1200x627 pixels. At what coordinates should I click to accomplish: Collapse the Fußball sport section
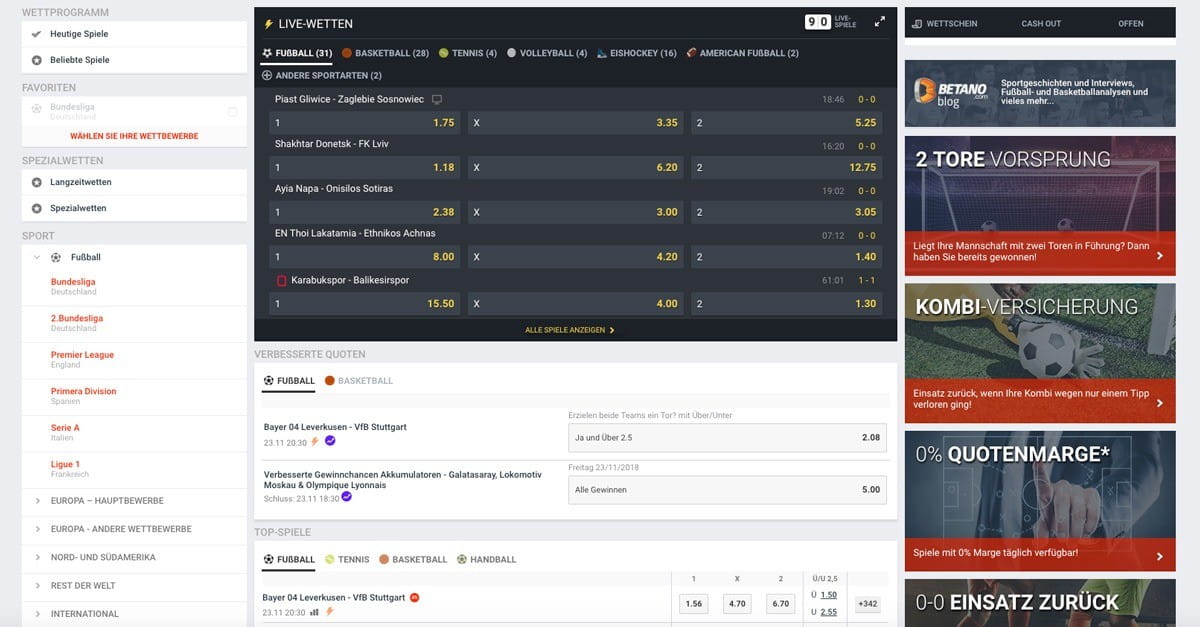pyautogui.click(x=37, y=257)
